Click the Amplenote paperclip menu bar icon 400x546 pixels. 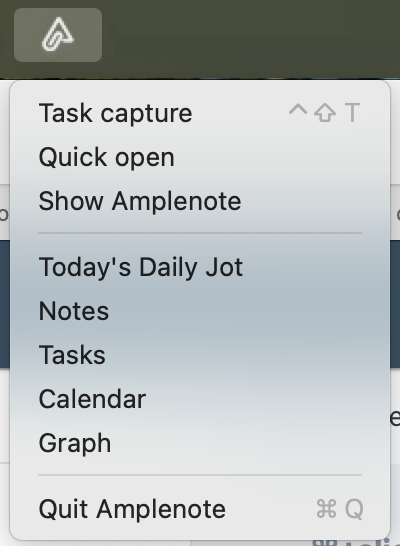(58, 35)
